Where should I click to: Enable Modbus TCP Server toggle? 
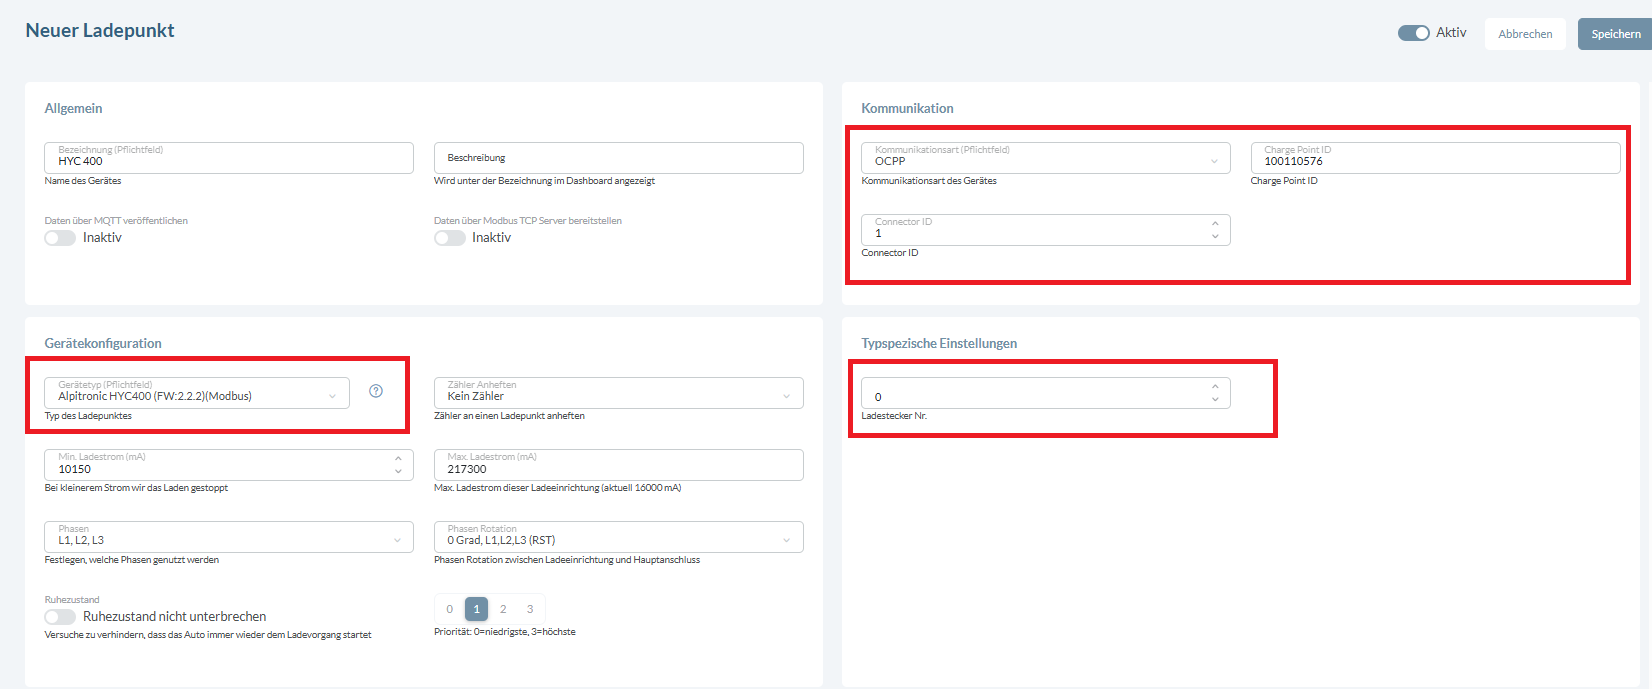point(450,238)
